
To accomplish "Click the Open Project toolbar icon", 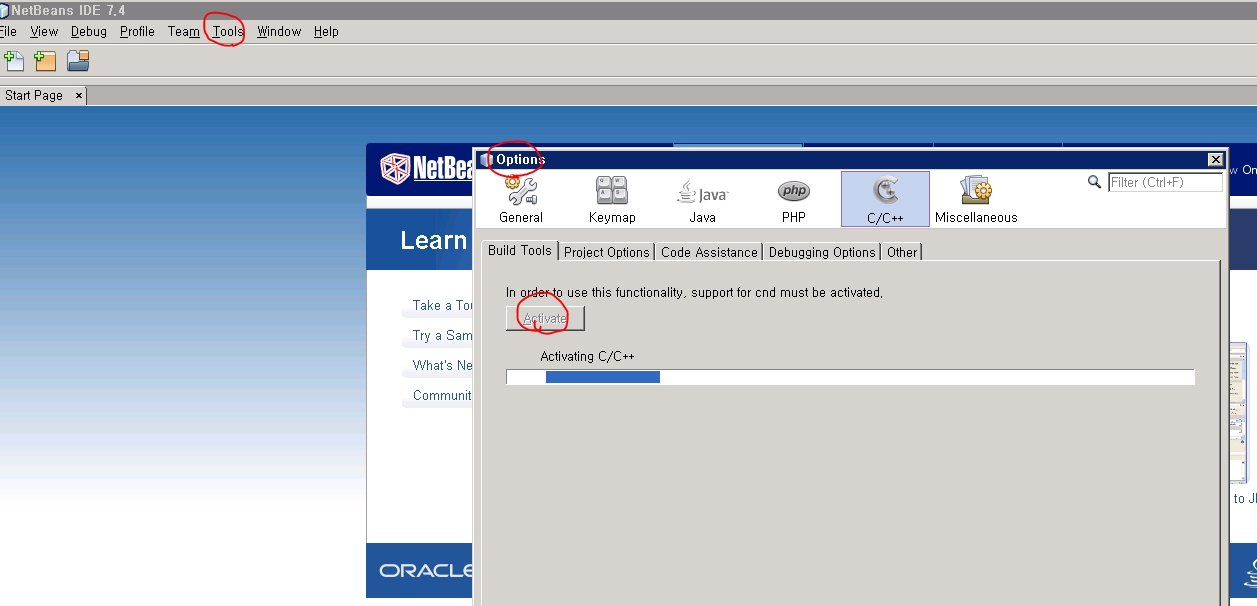I will click(78, 61).
